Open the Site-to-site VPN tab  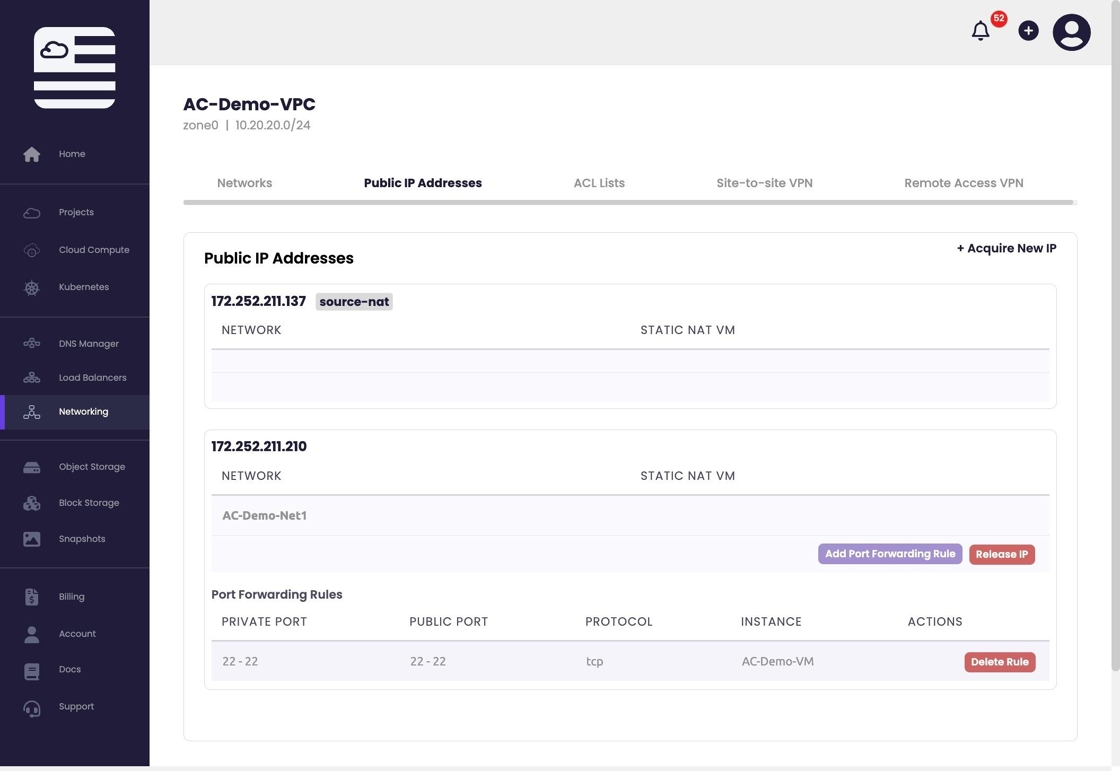pos(764,183)
